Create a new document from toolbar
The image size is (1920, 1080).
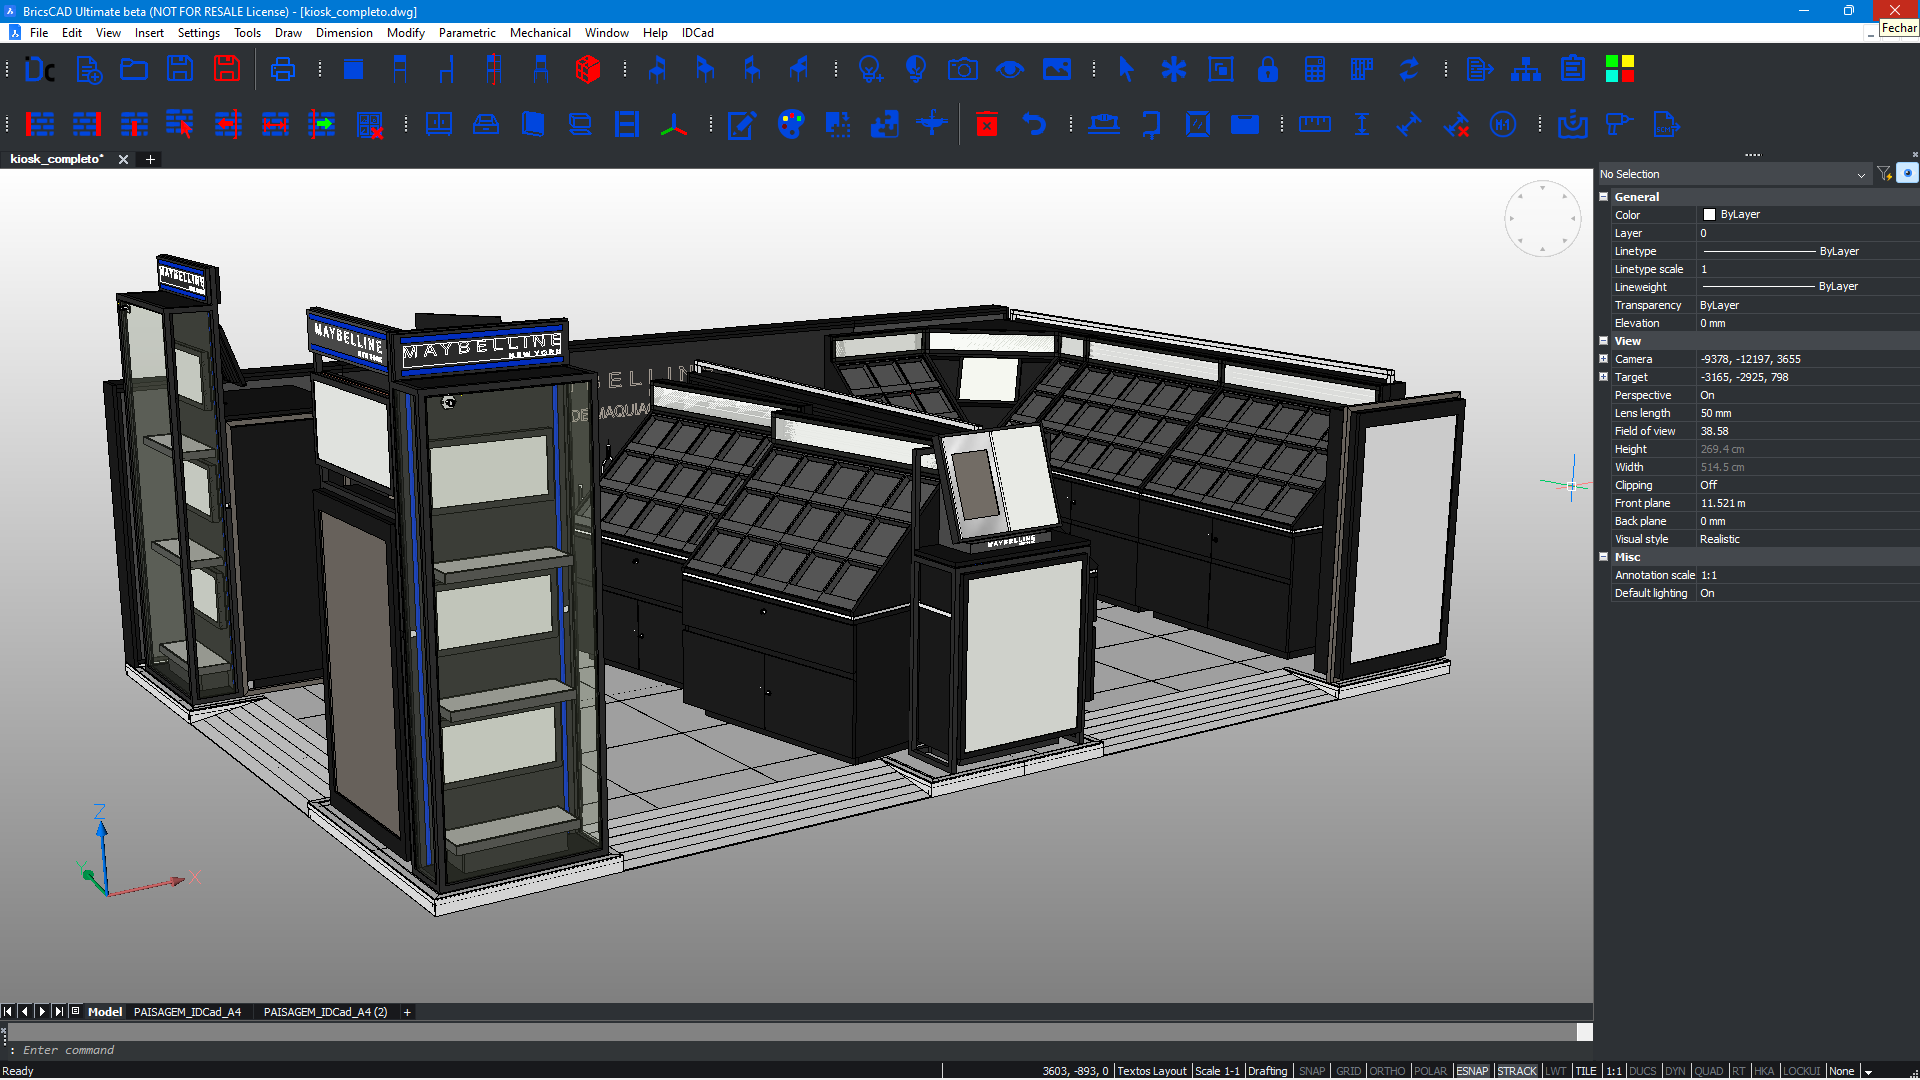(88, 69)
